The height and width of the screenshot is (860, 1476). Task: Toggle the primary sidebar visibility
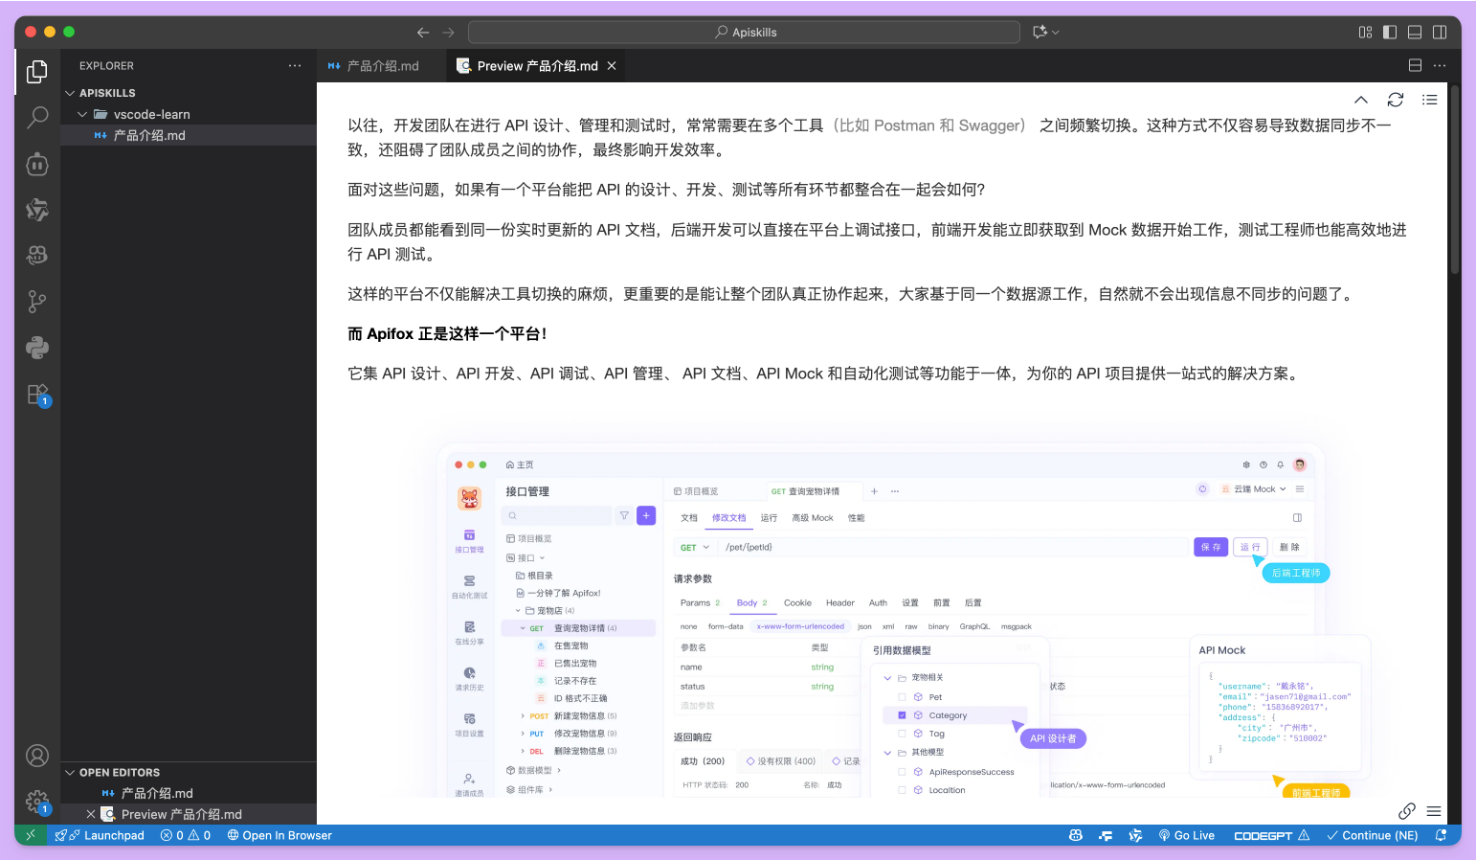1390,31
